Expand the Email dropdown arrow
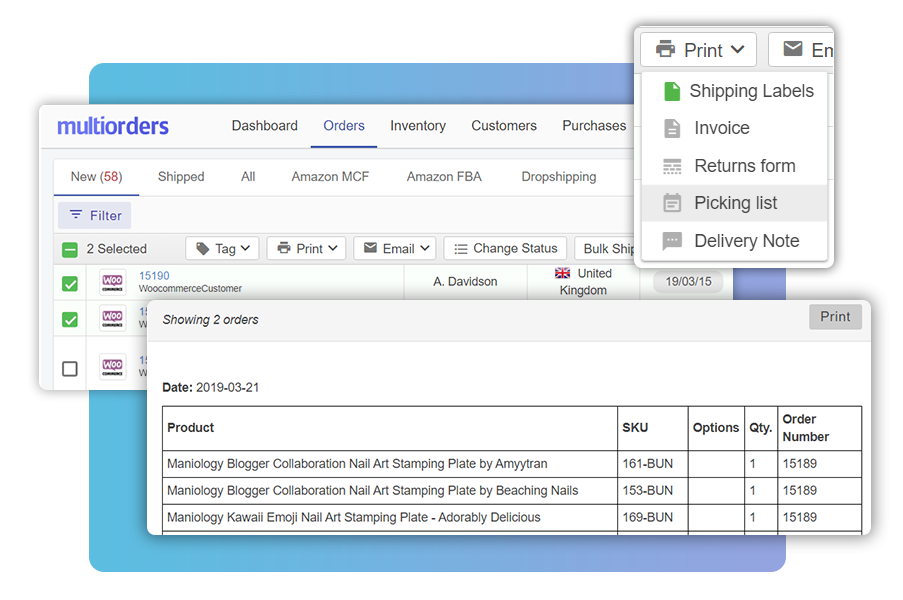903x600 pixels. [x=425, y=248]
